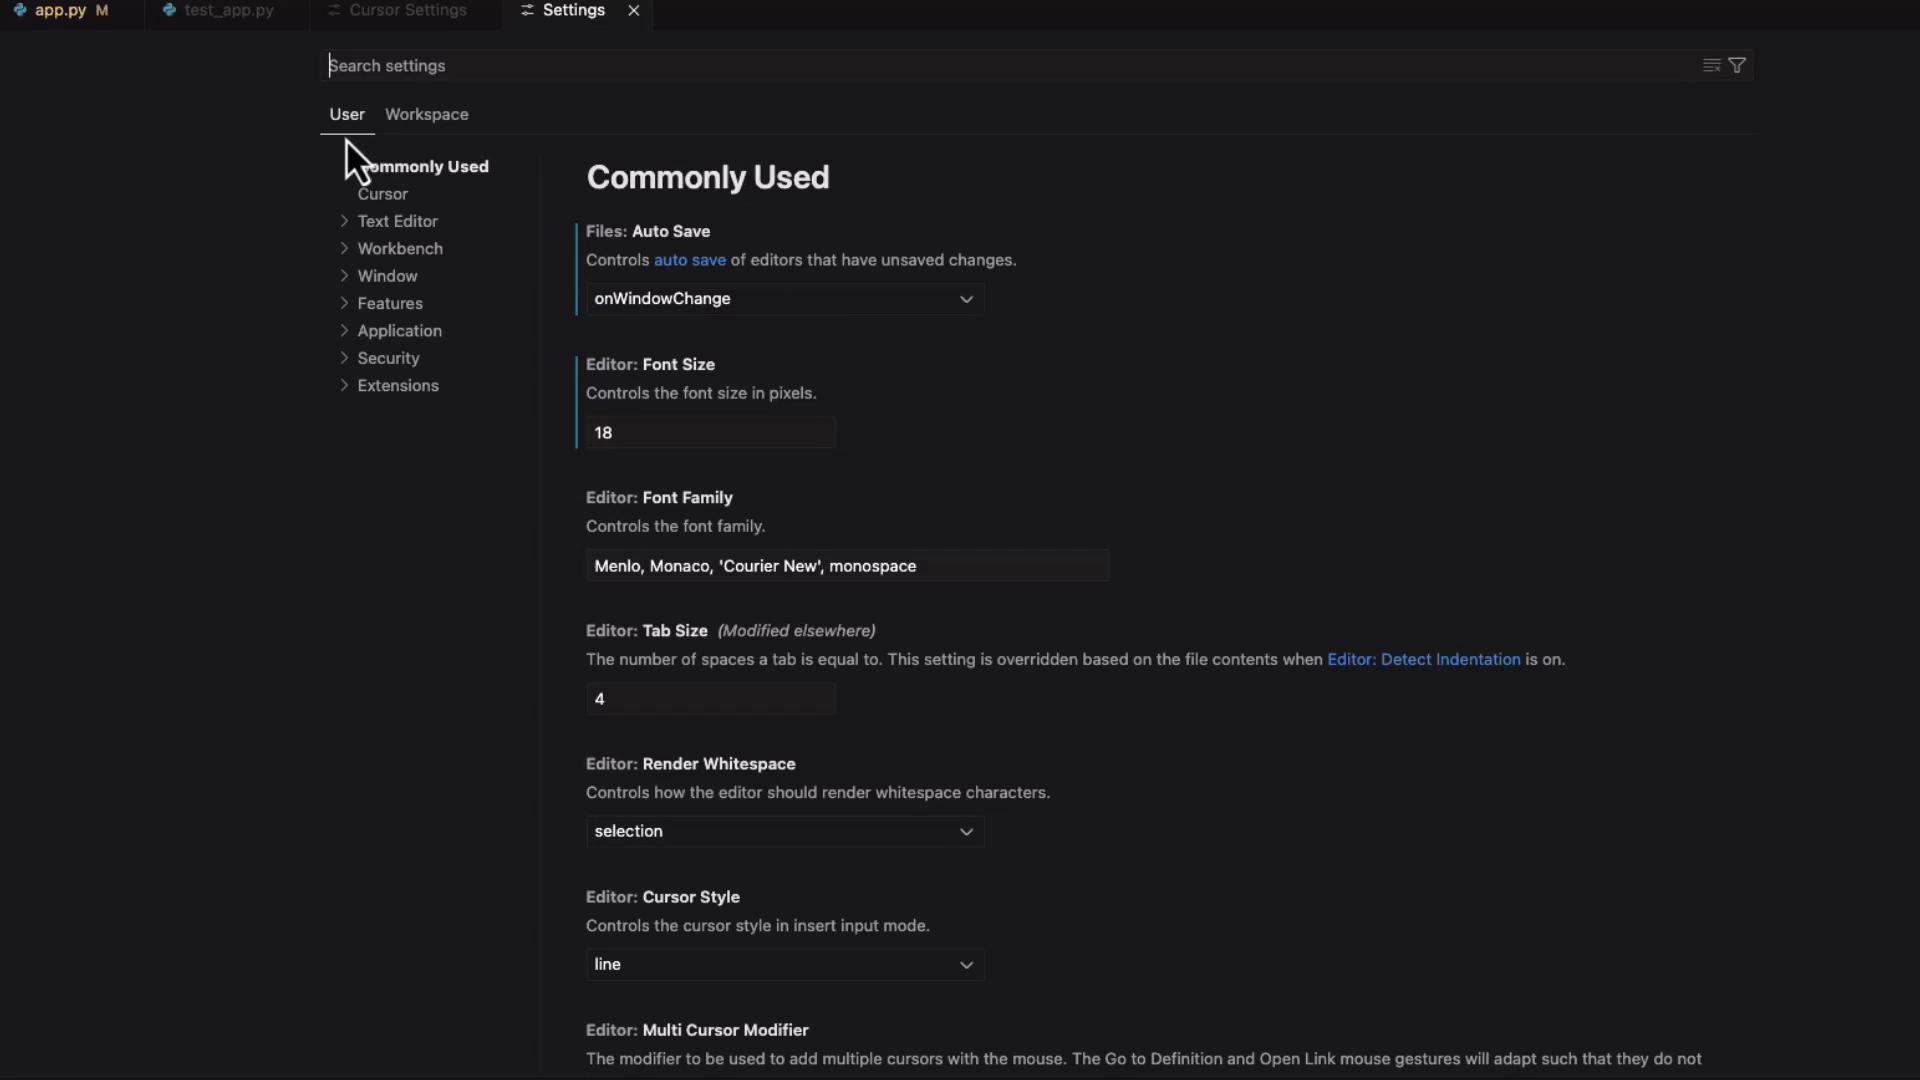Open the auto save link
Screen dimensions: 1920x1080
pyautogui.click(x=689, y=260)
